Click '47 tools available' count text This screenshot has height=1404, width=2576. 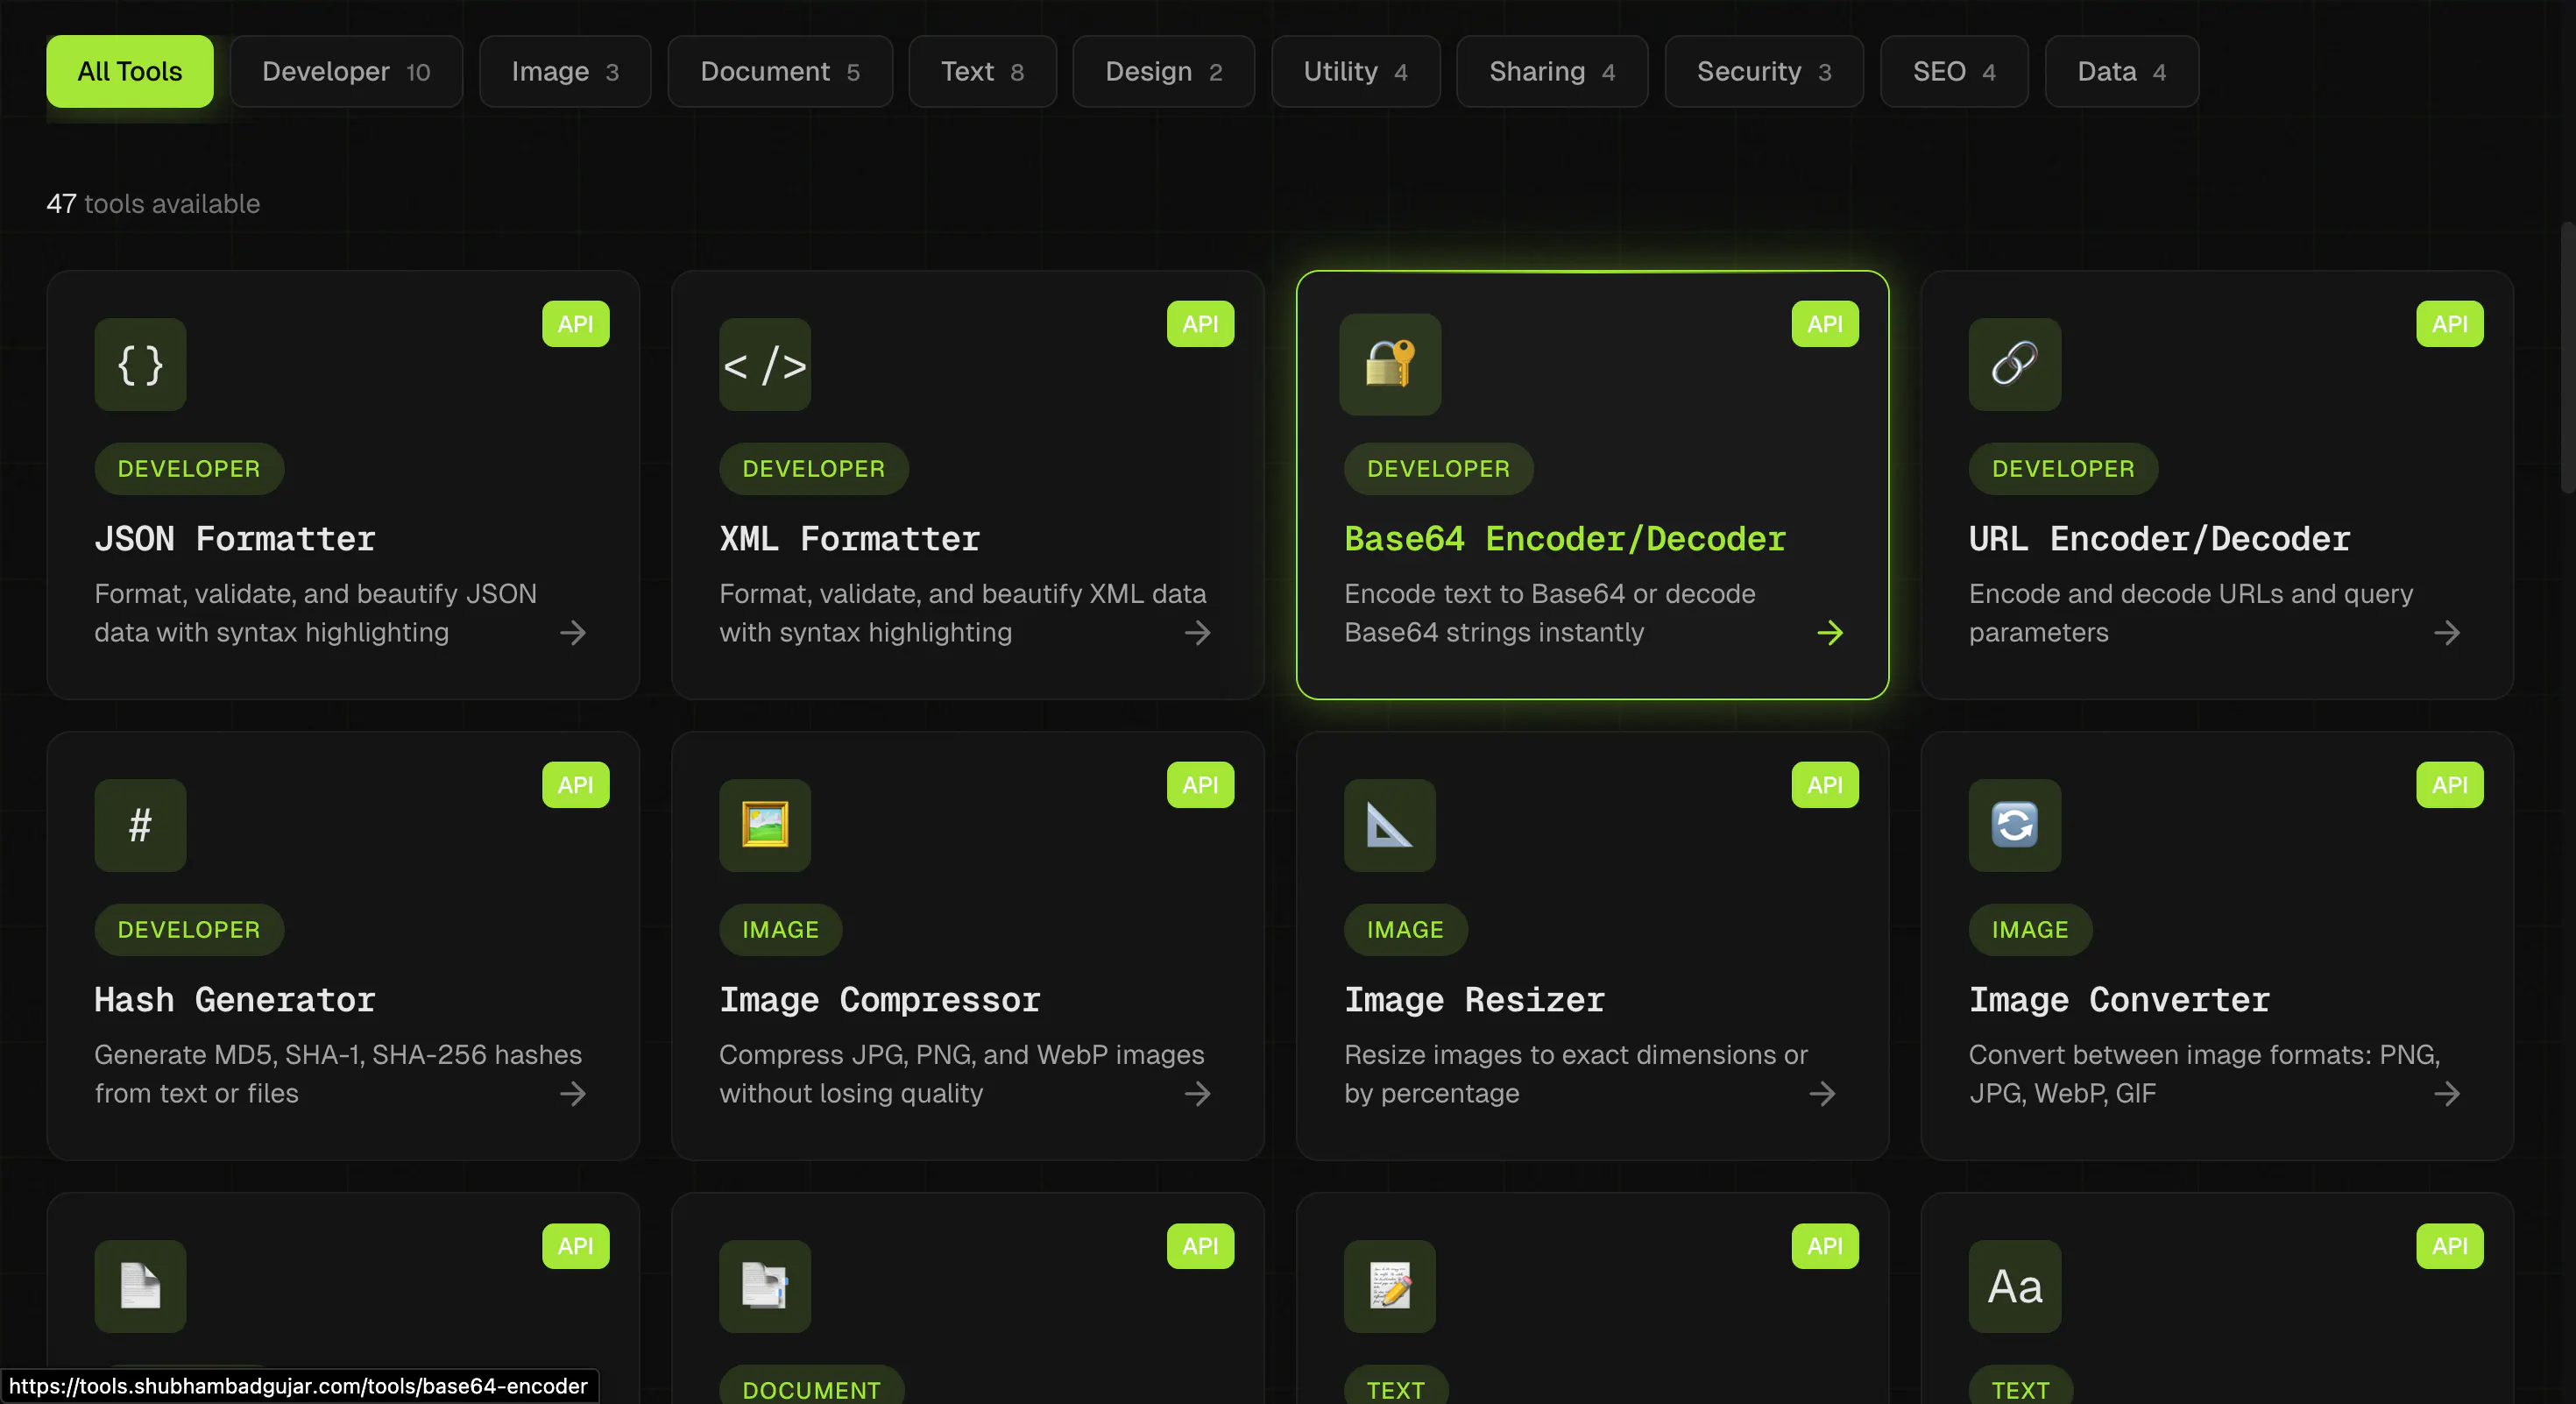coord(153,204)
